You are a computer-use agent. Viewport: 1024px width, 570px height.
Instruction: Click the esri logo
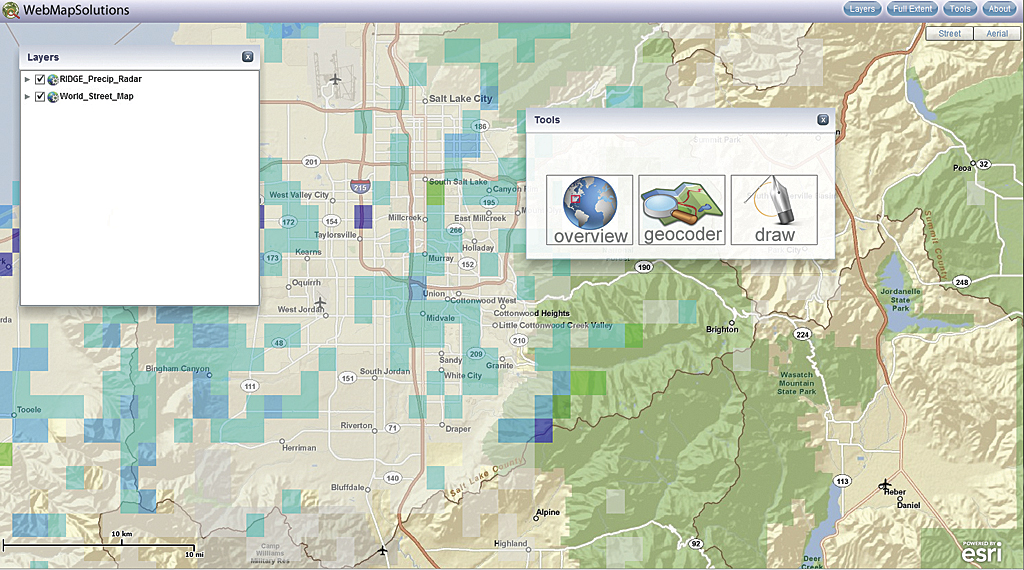tap(982, 552)
